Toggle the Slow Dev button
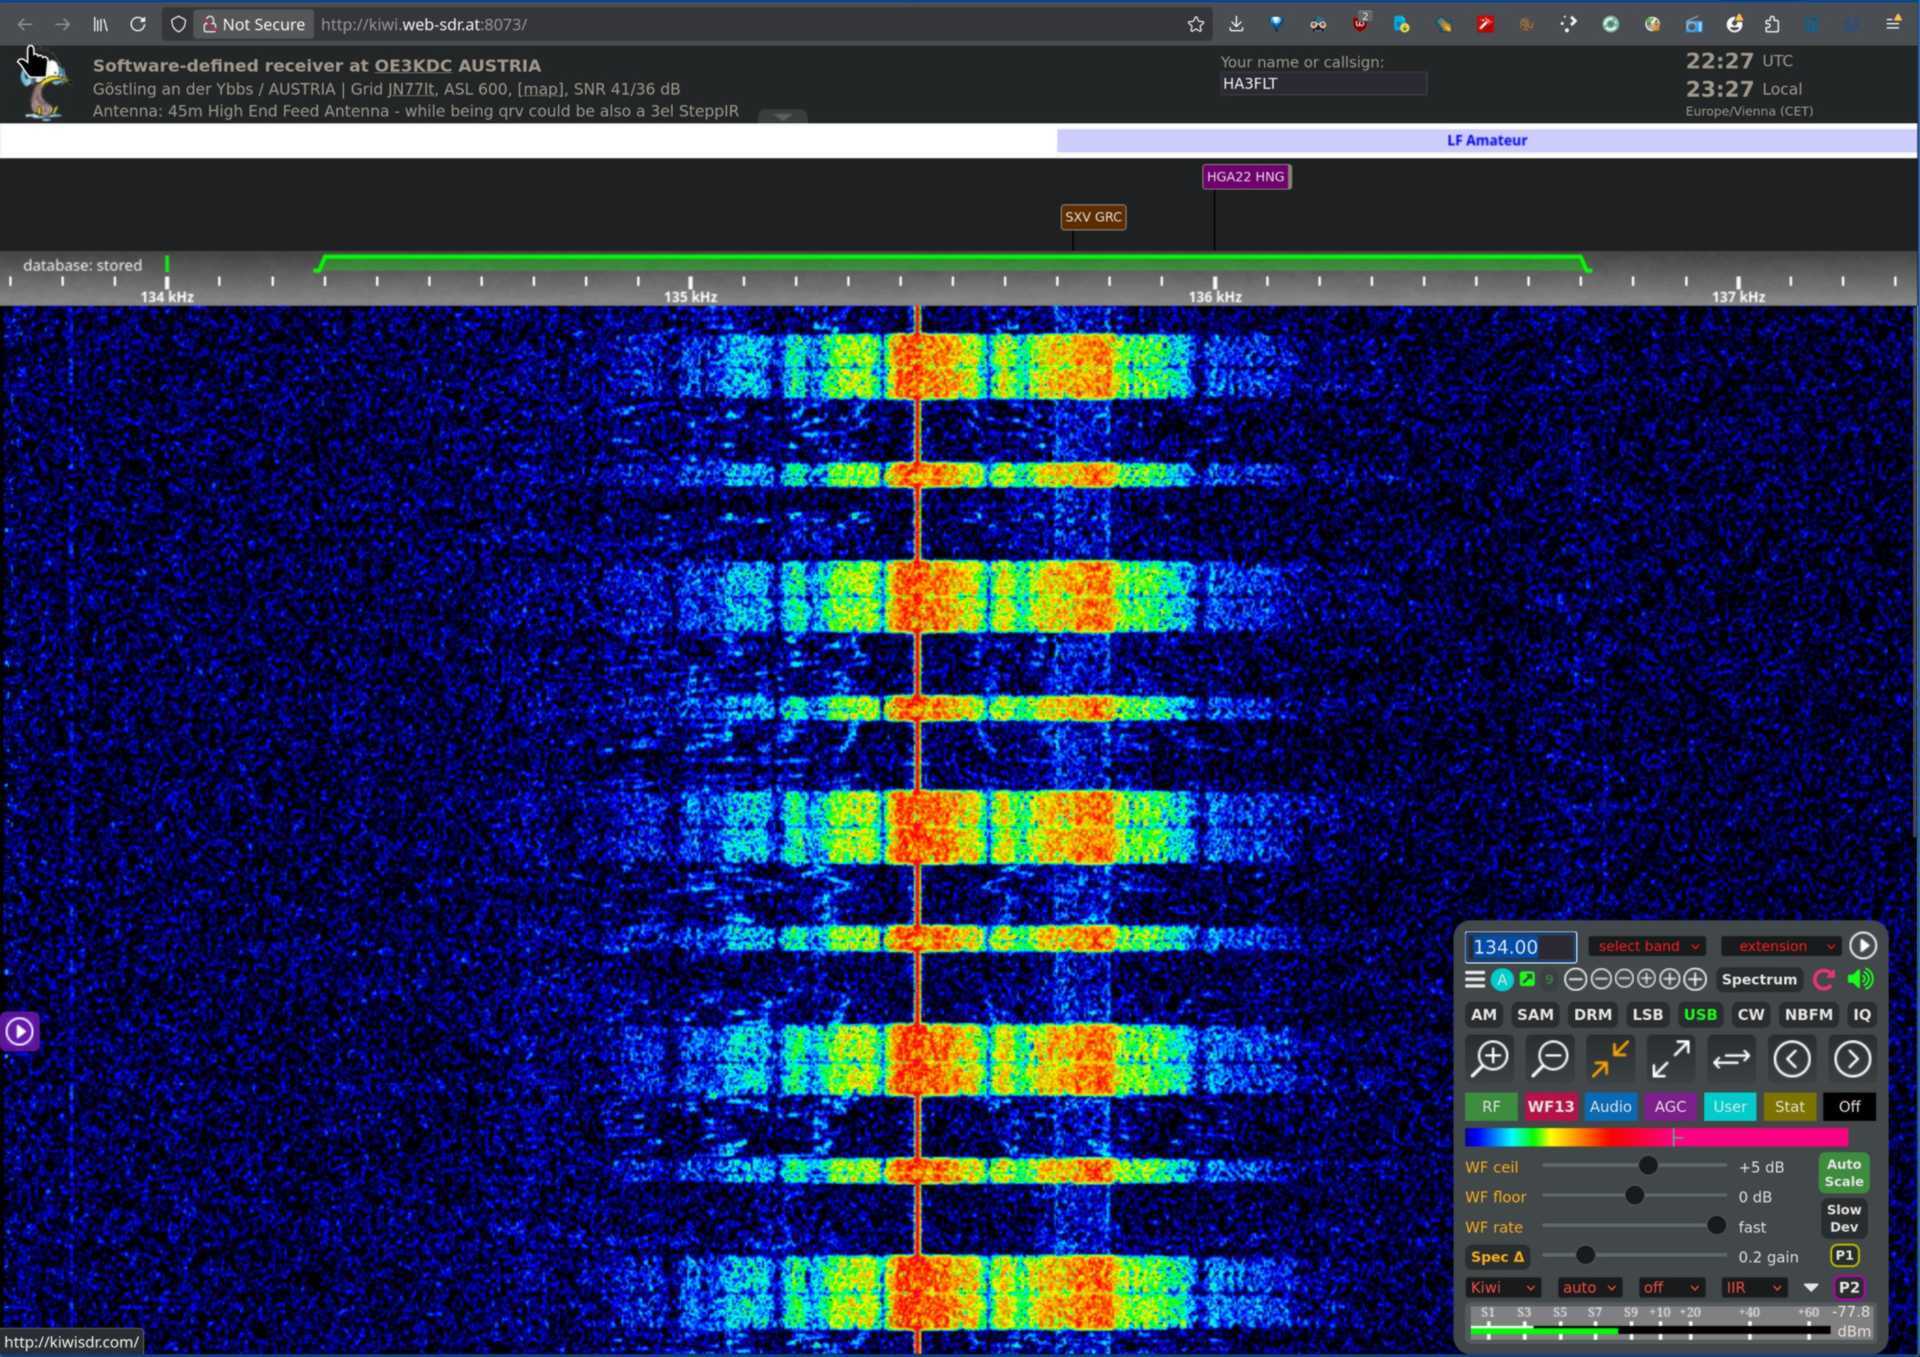This screenshot has height=1357, width=1920. [x=1843, y=1218]
